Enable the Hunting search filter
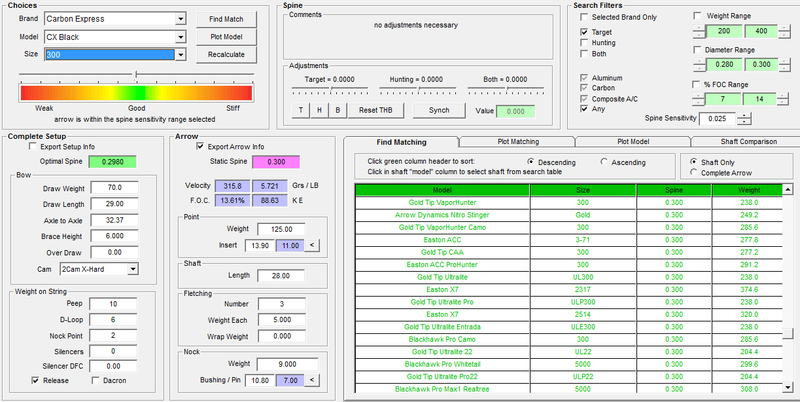This screenshot has width=800, height=402. [584, 43]
